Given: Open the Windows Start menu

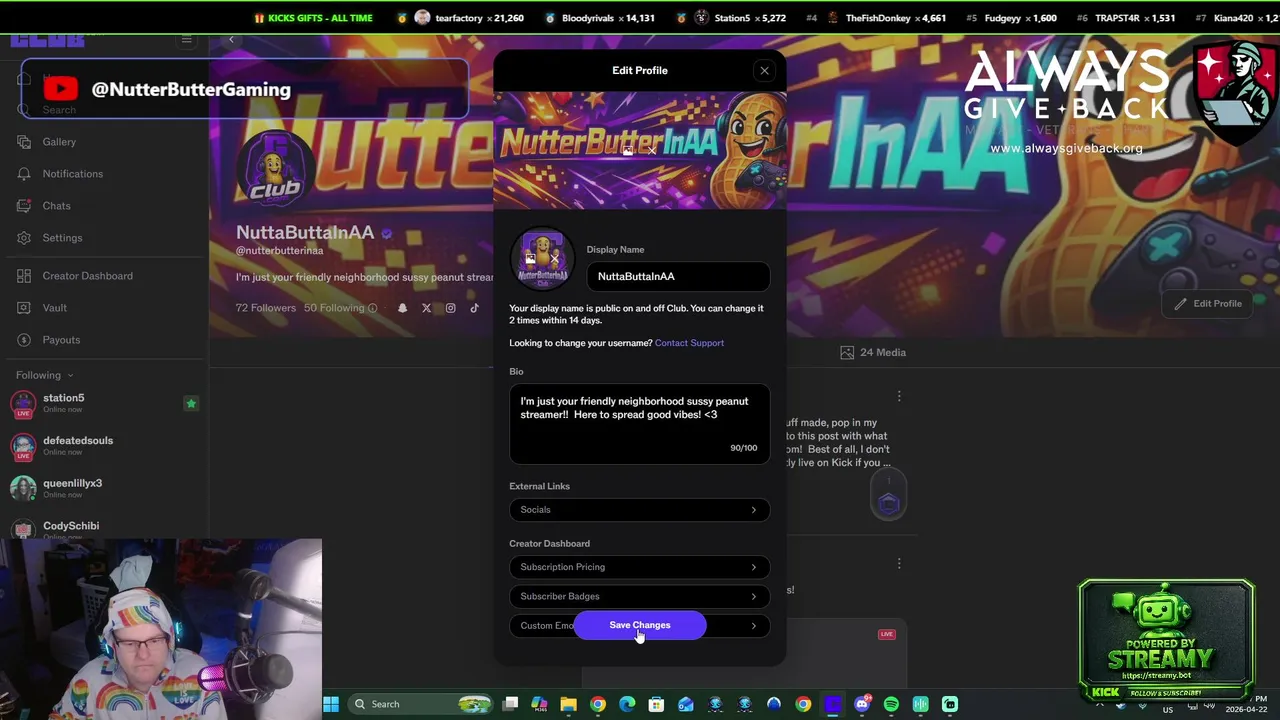Looking at the screenshot, I should [x=331, y=704].
